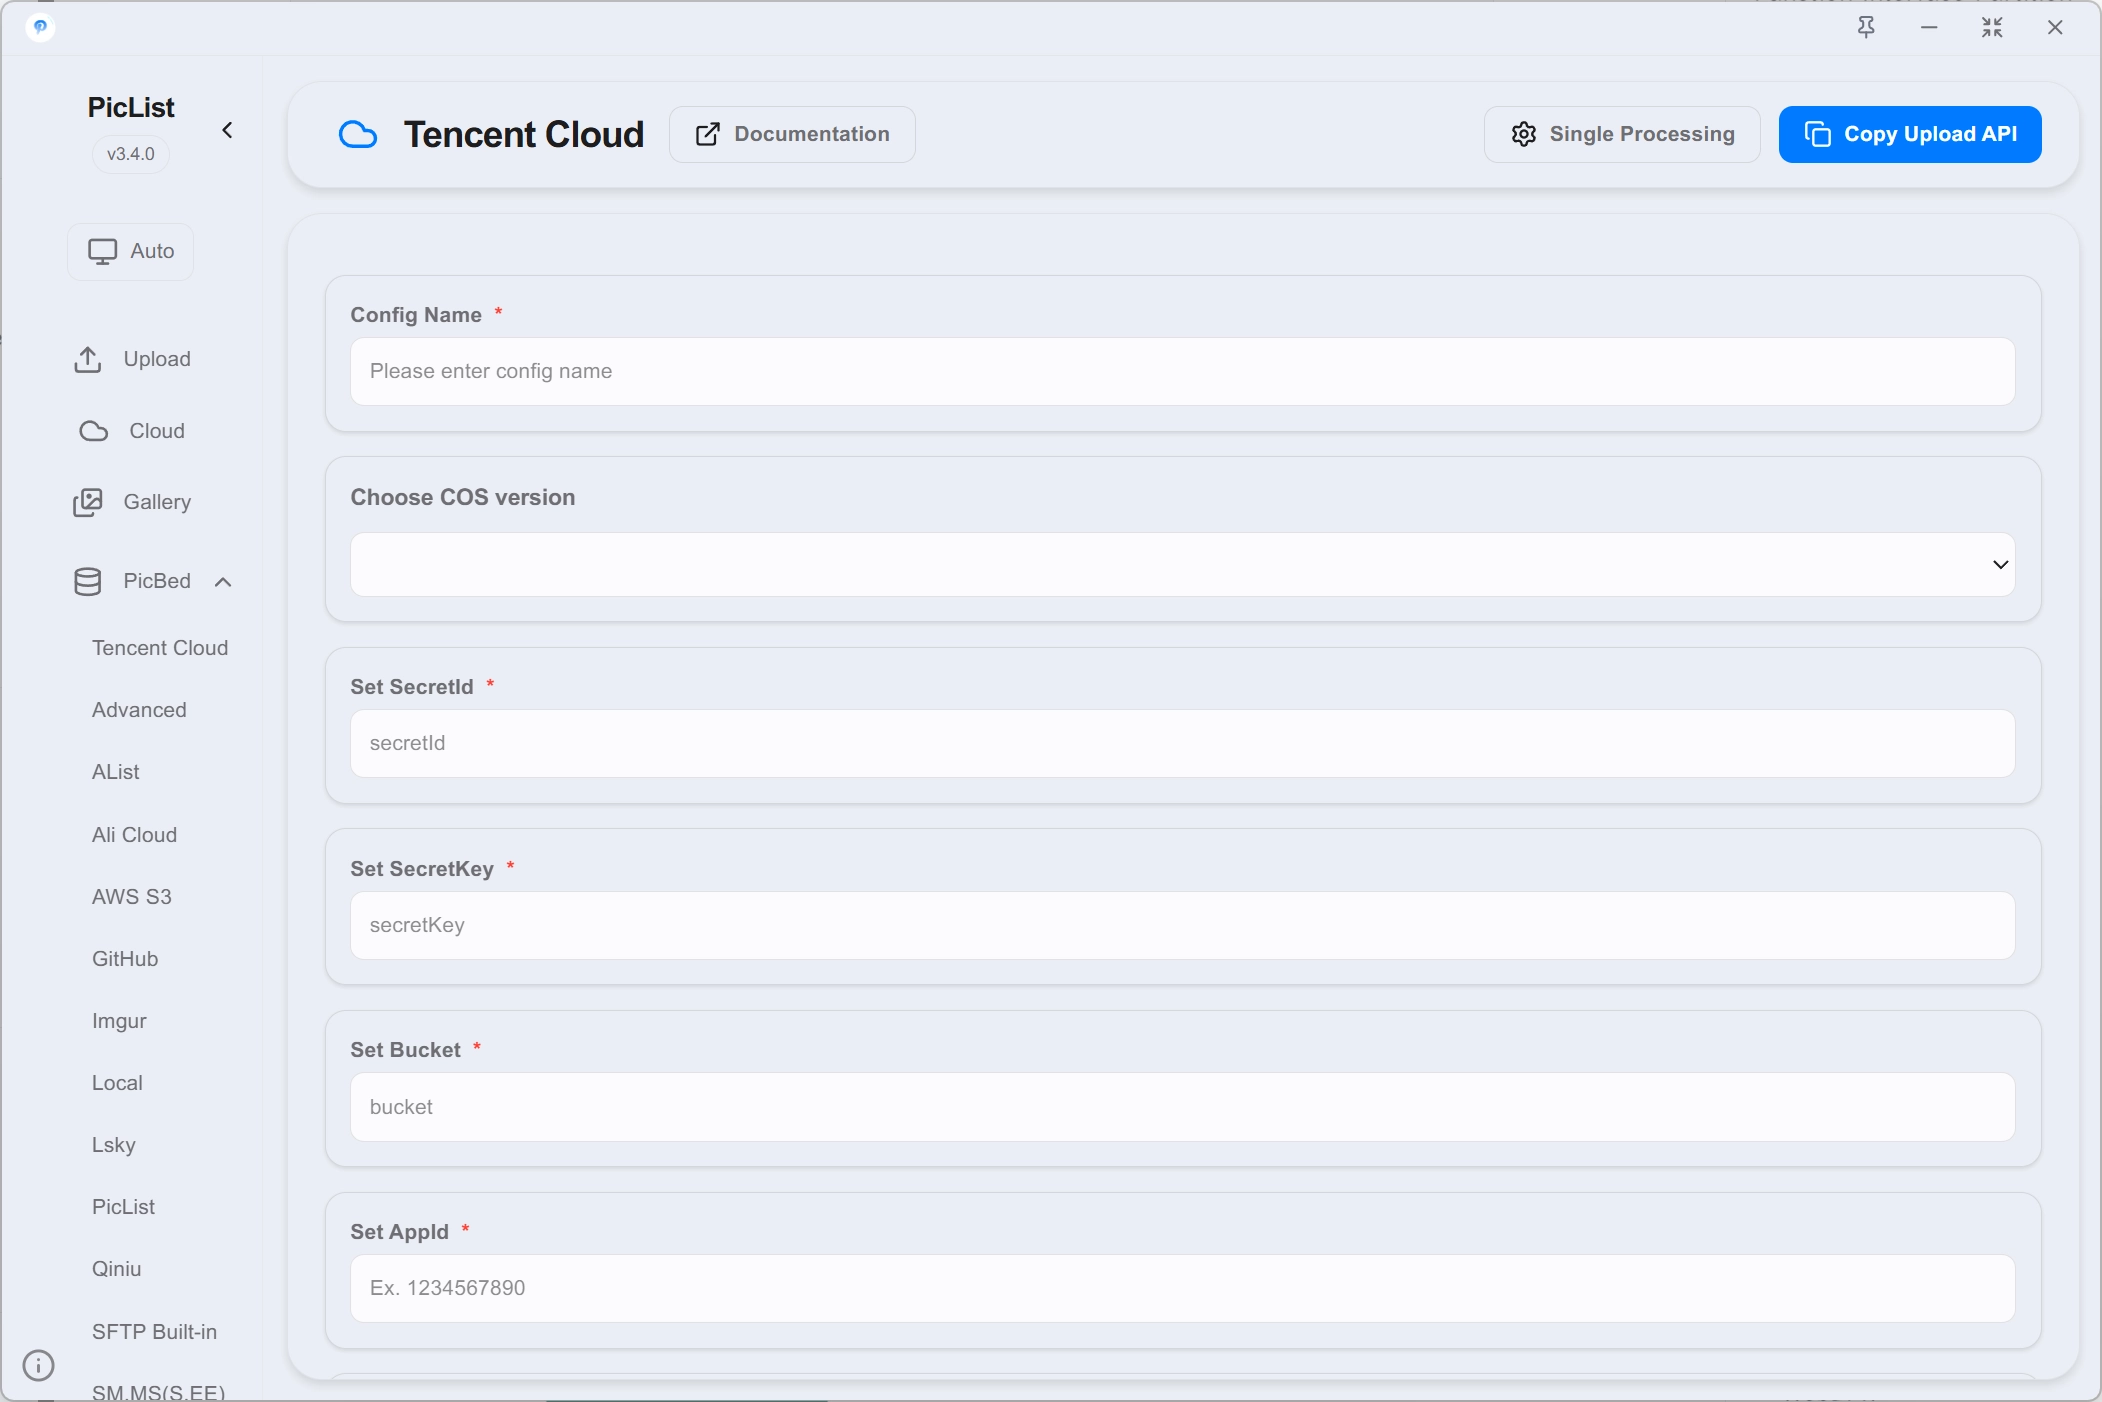The height and width of the screenshot is (1402, 2102).
Task: Select AList in PicBed list
Action: click(x=116, y=772)
